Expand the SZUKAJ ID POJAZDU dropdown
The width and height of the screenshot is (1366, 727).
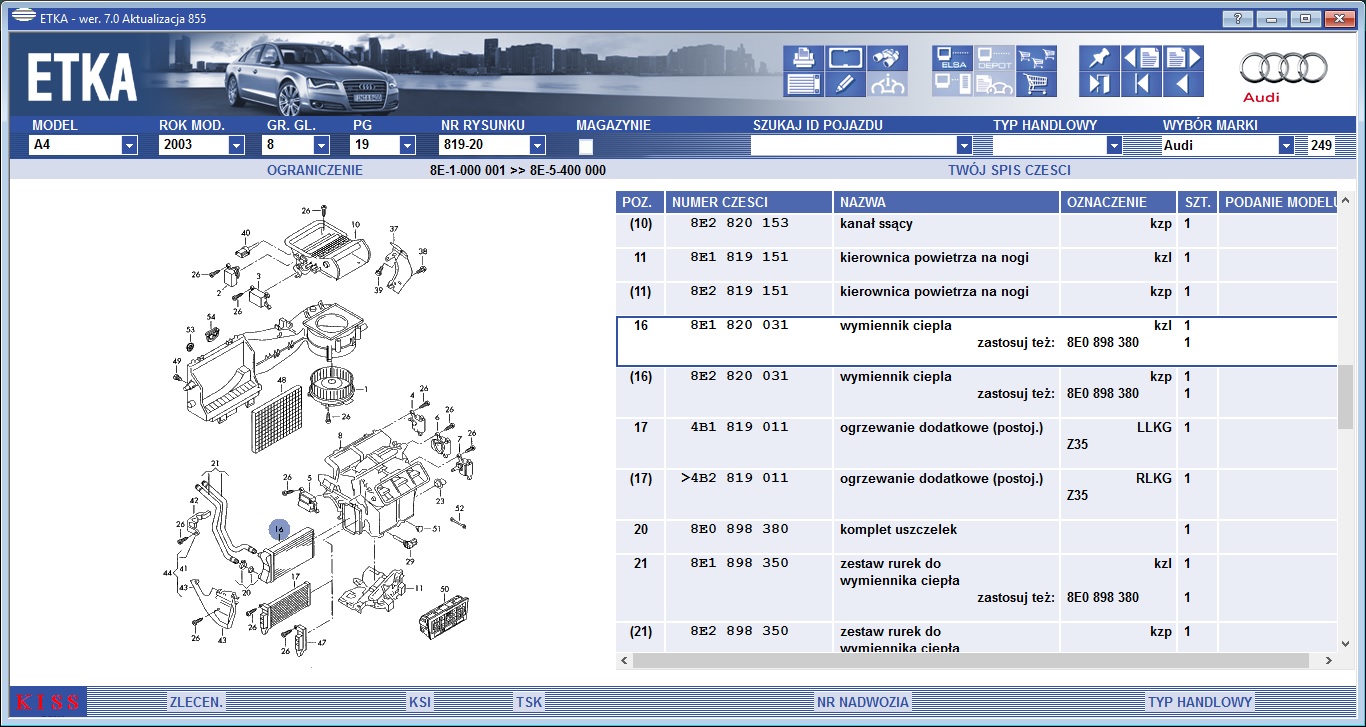(964, 145)
